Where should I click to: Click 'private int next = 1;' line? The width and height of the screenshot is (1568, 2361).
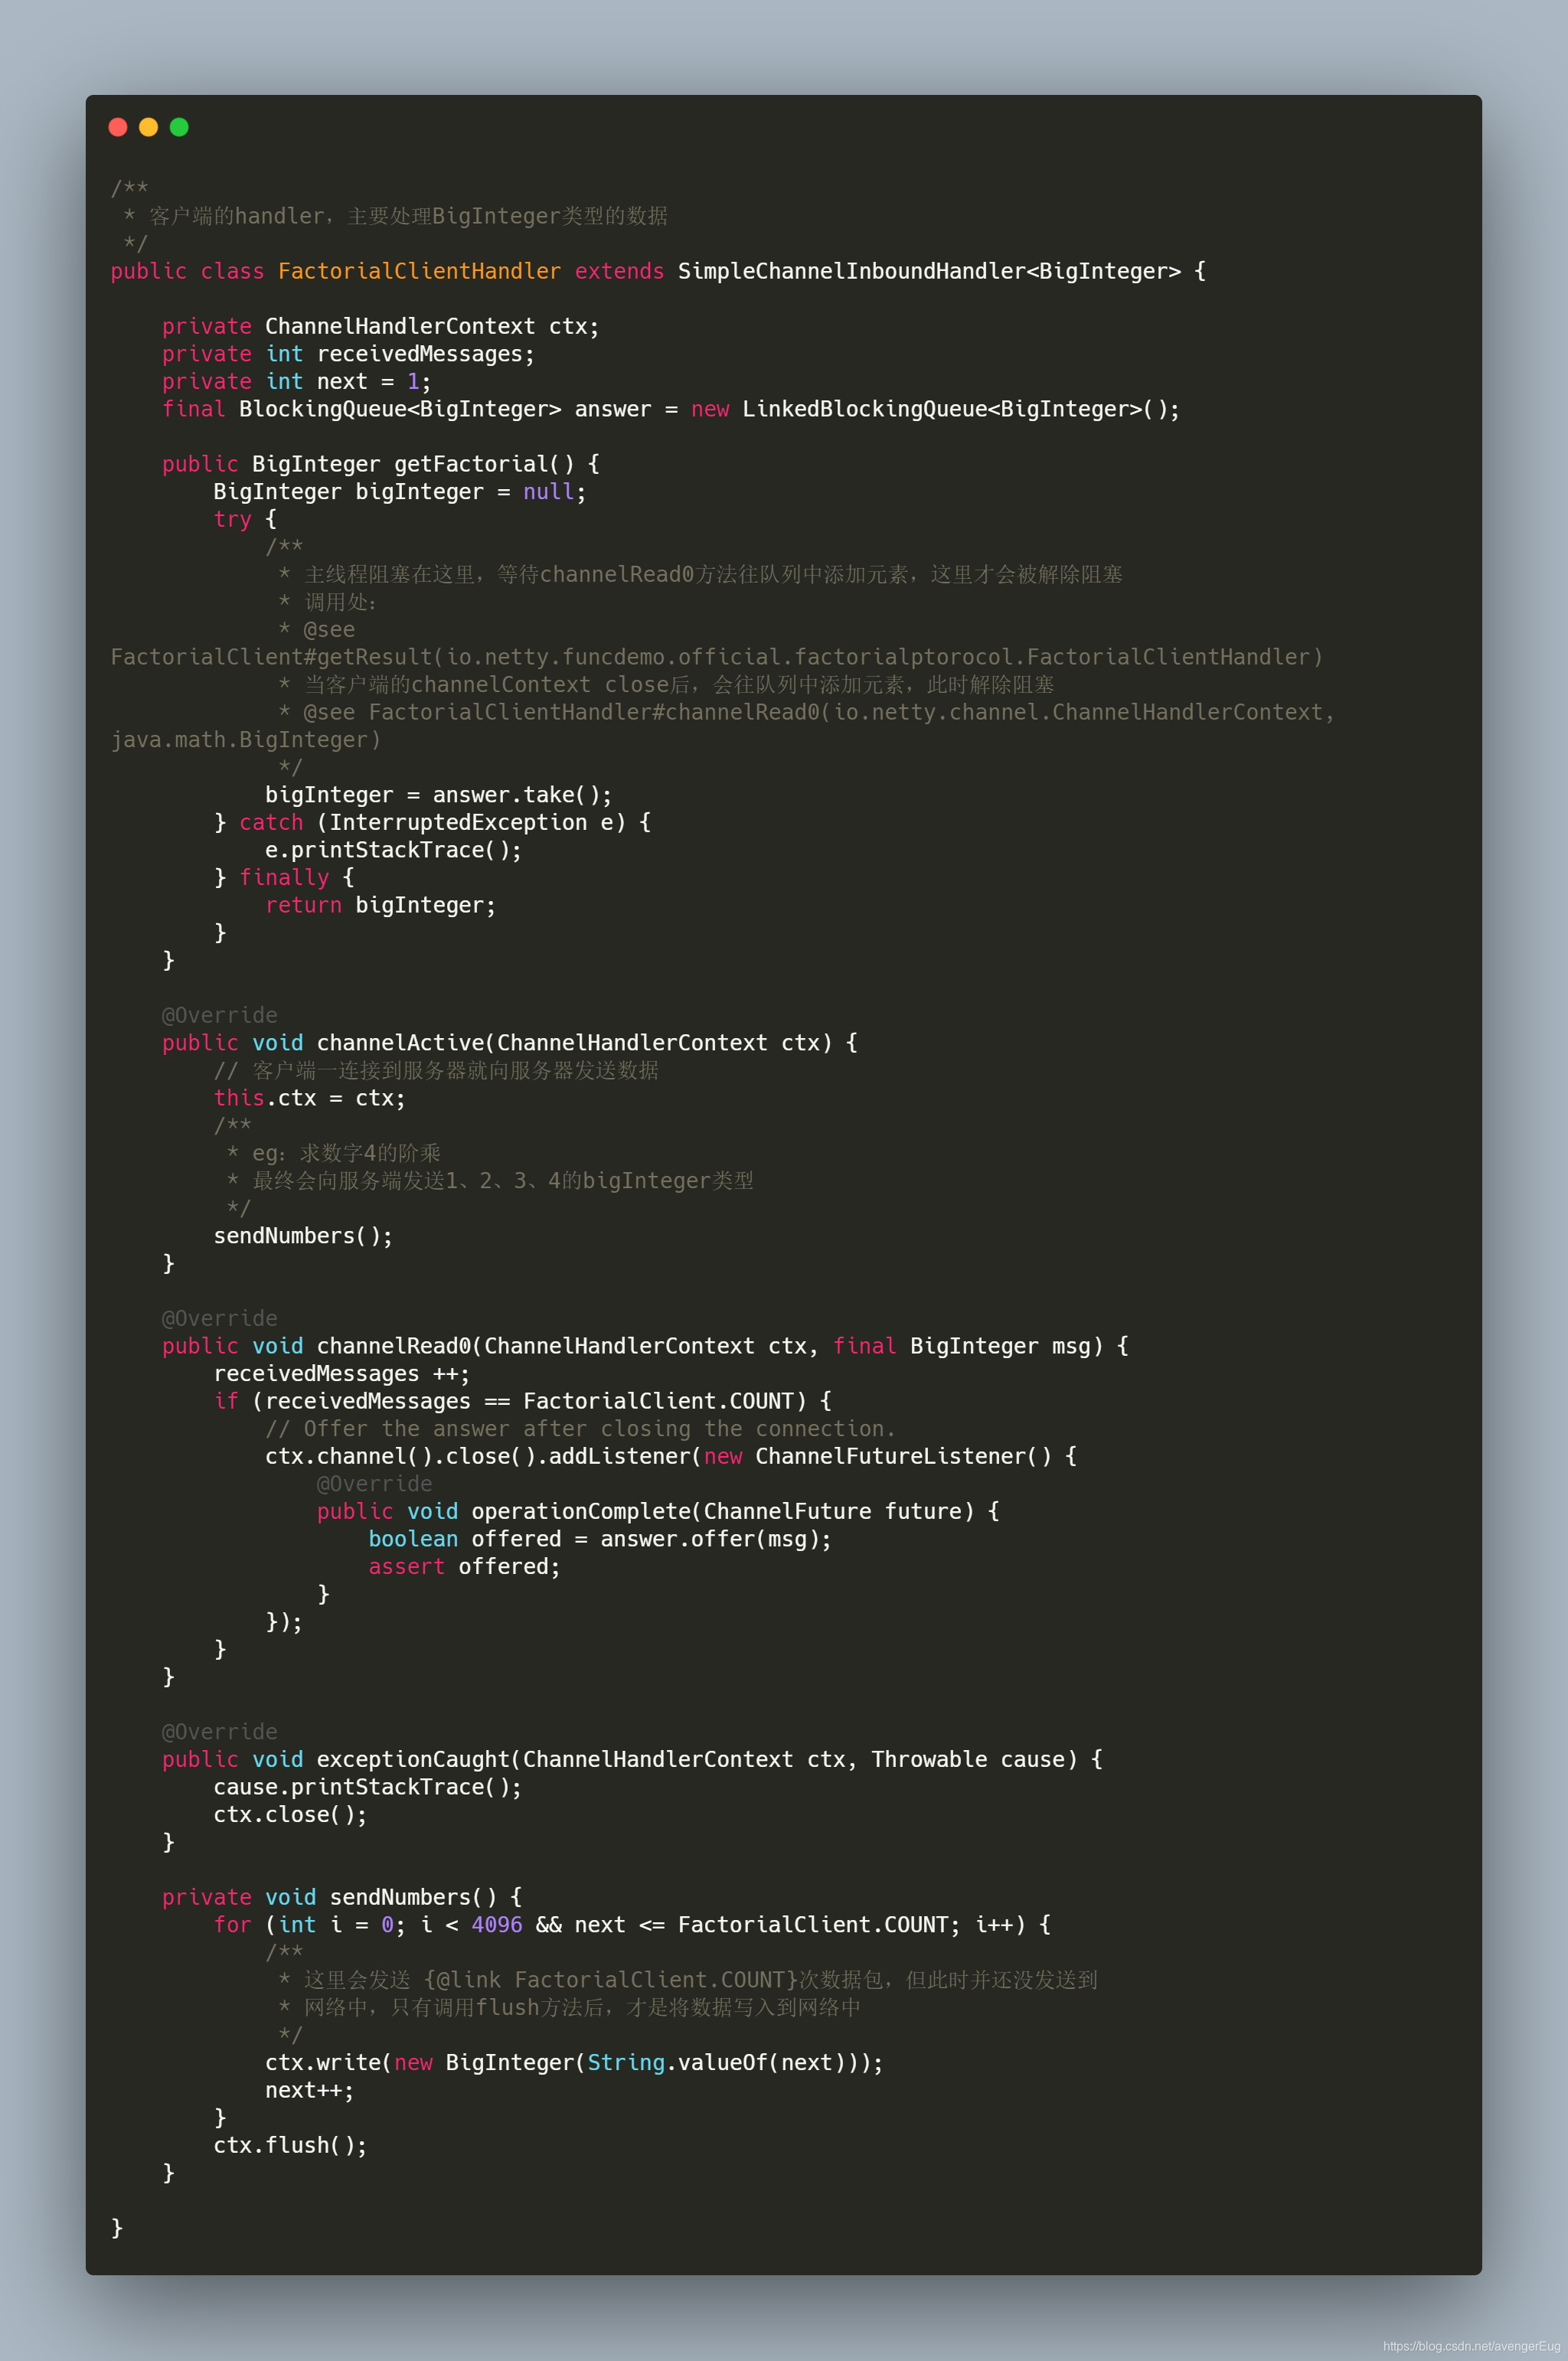click(x=296, y=381)
